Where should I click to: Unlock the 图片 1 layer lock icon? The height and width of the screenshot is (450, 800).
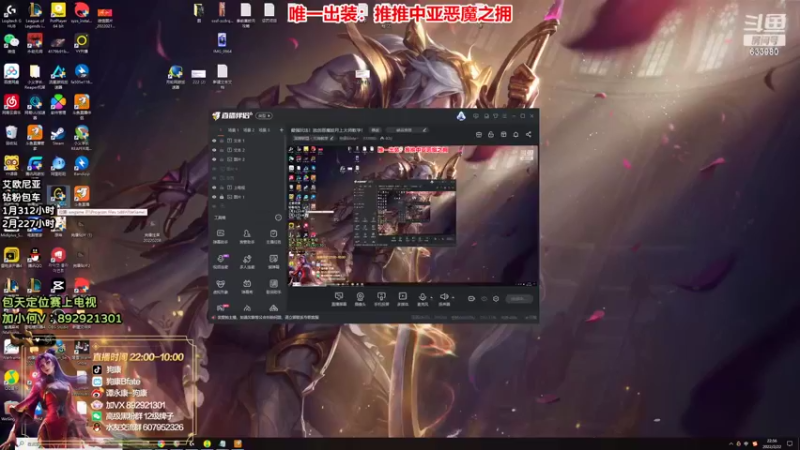click(x=221, y=197)
